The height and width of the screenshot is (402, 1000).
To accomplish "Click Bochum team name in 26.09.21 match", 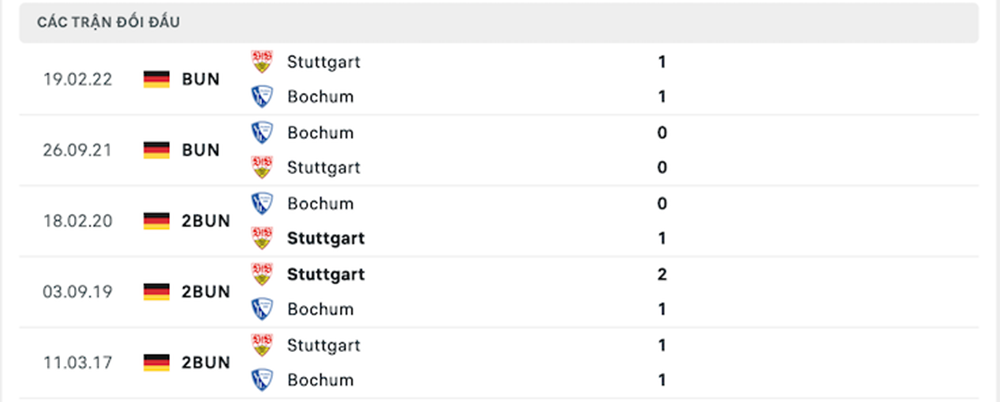I will [320, 133].
